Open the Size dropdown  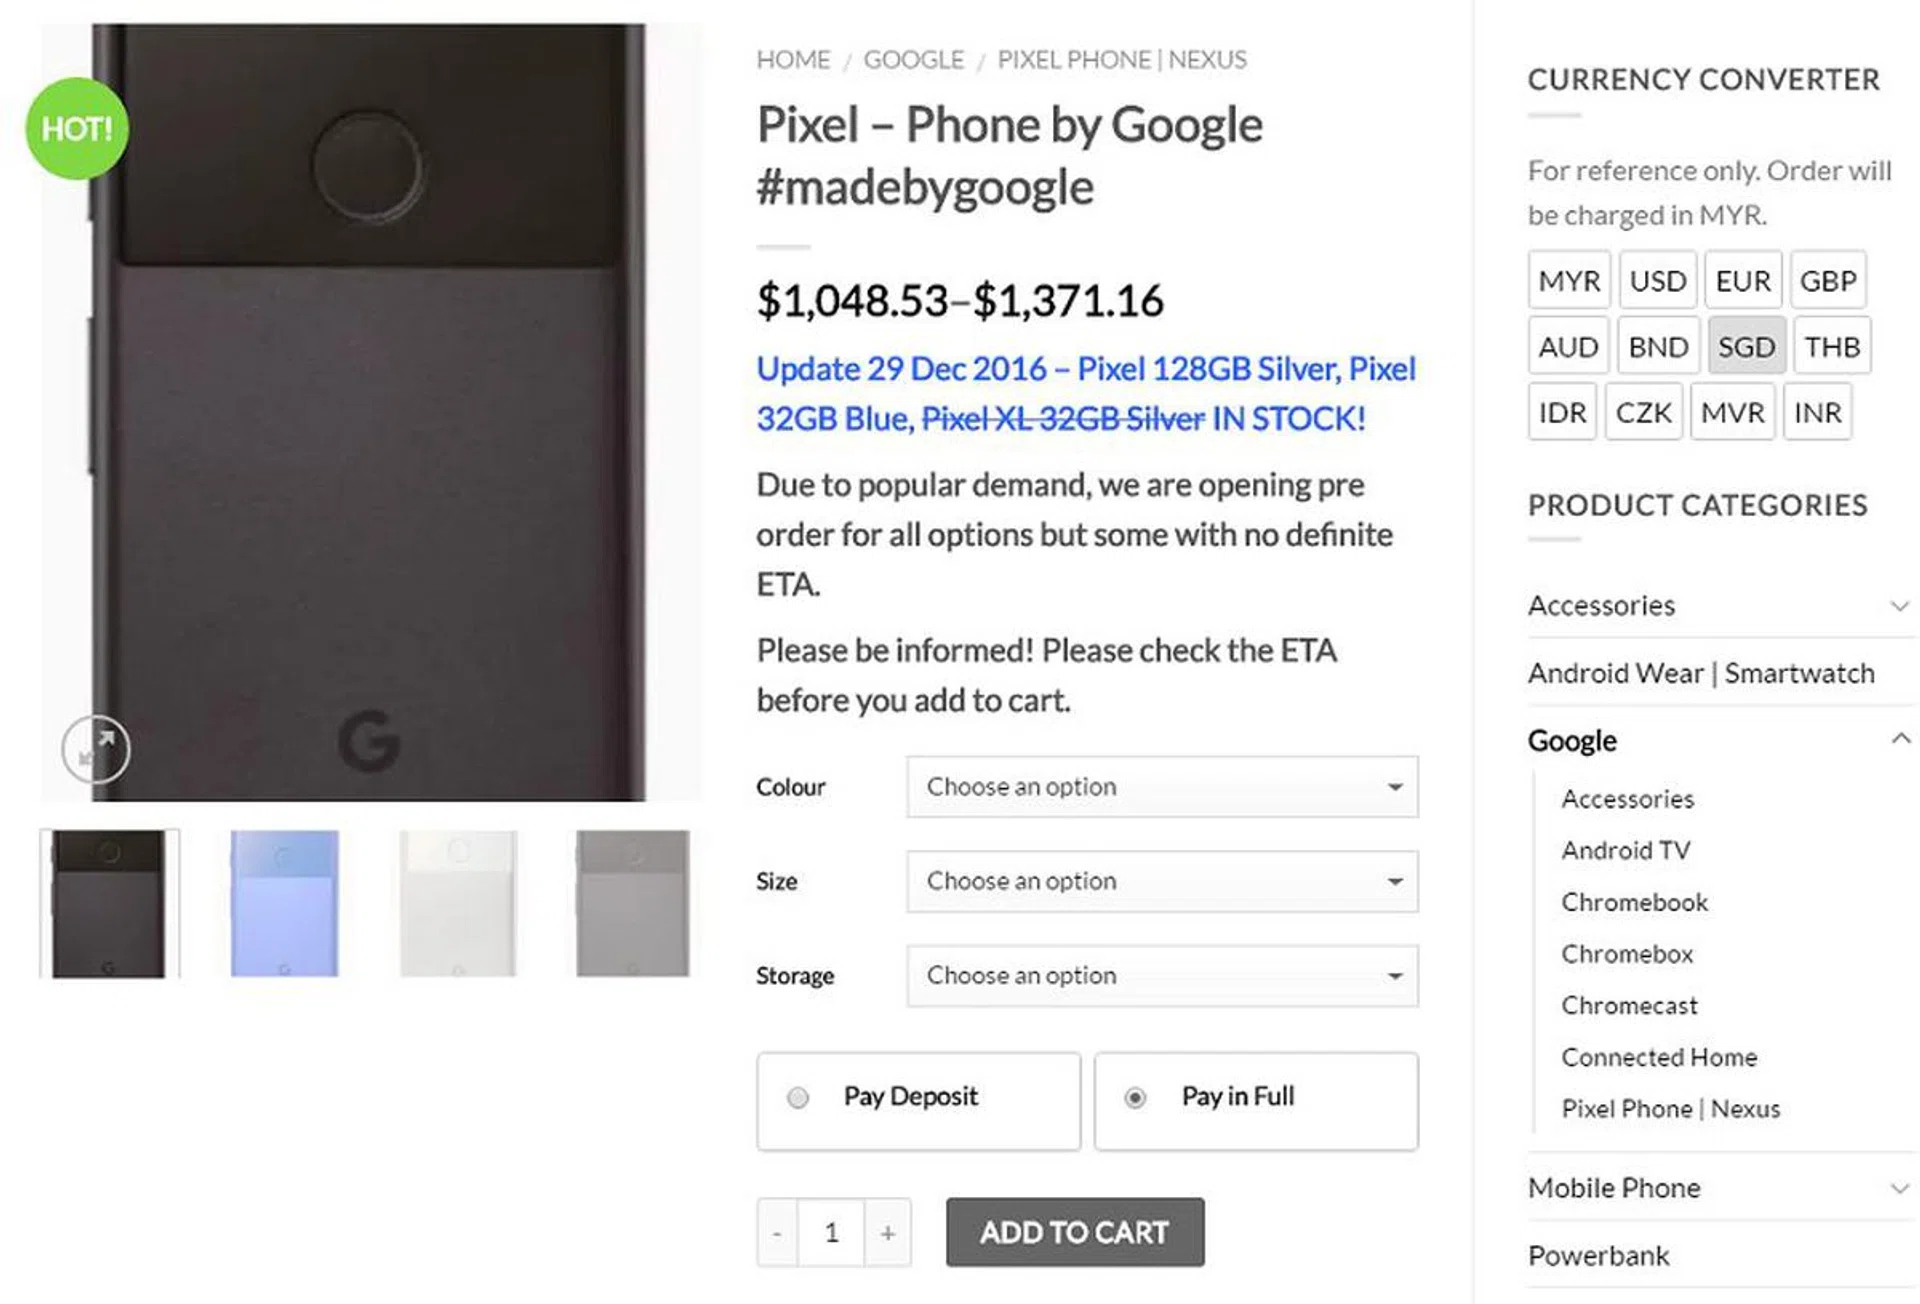(x=1161, y=881)
